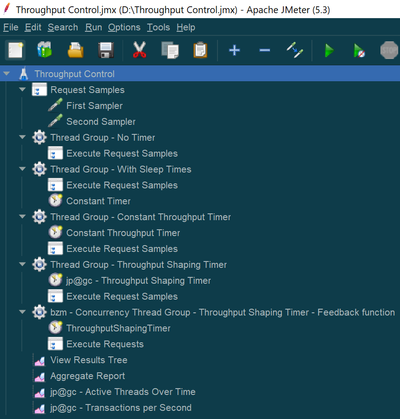Select the Throughput Control tree item
Viewport: 400px width, 419px height.
click(74, 74)
